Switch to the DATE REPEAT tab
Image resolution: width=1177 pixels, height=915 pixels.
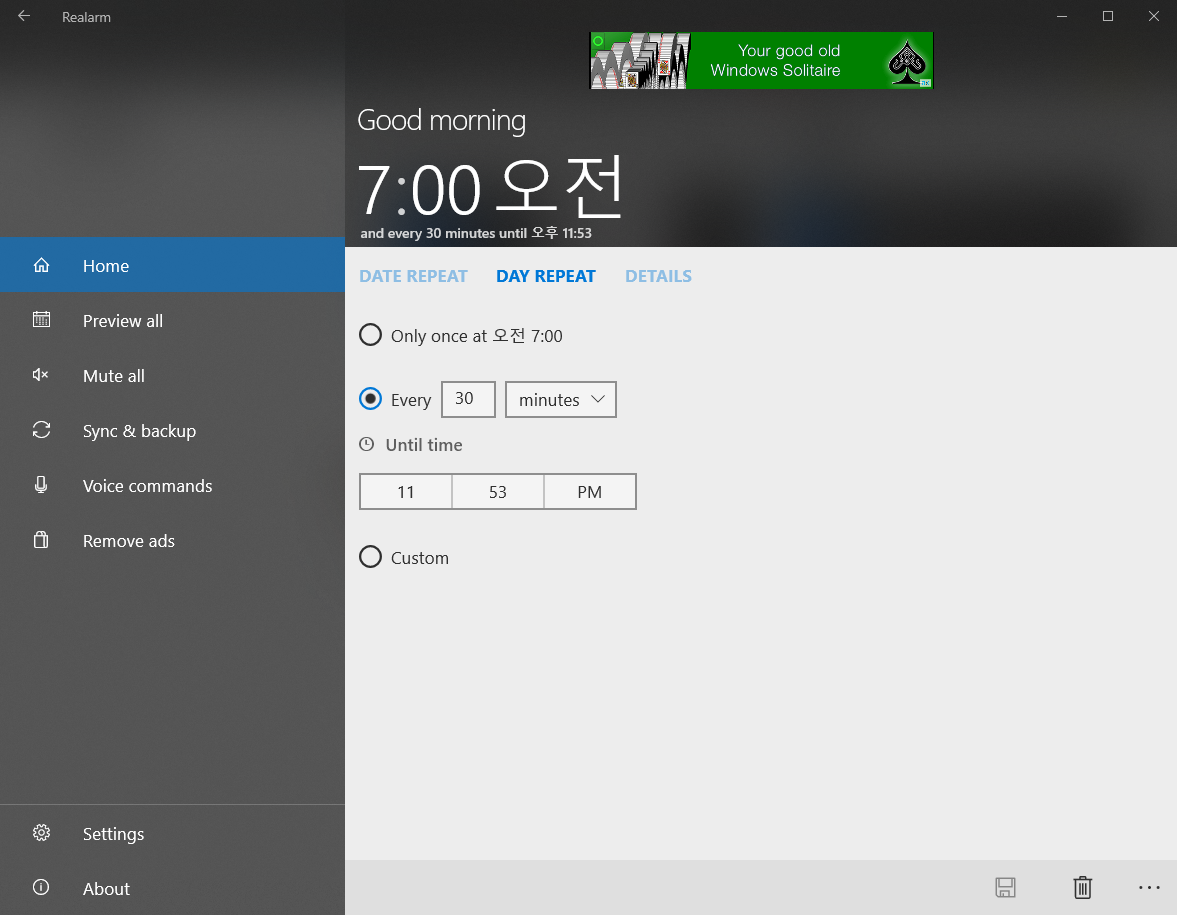tap(414, 276)
